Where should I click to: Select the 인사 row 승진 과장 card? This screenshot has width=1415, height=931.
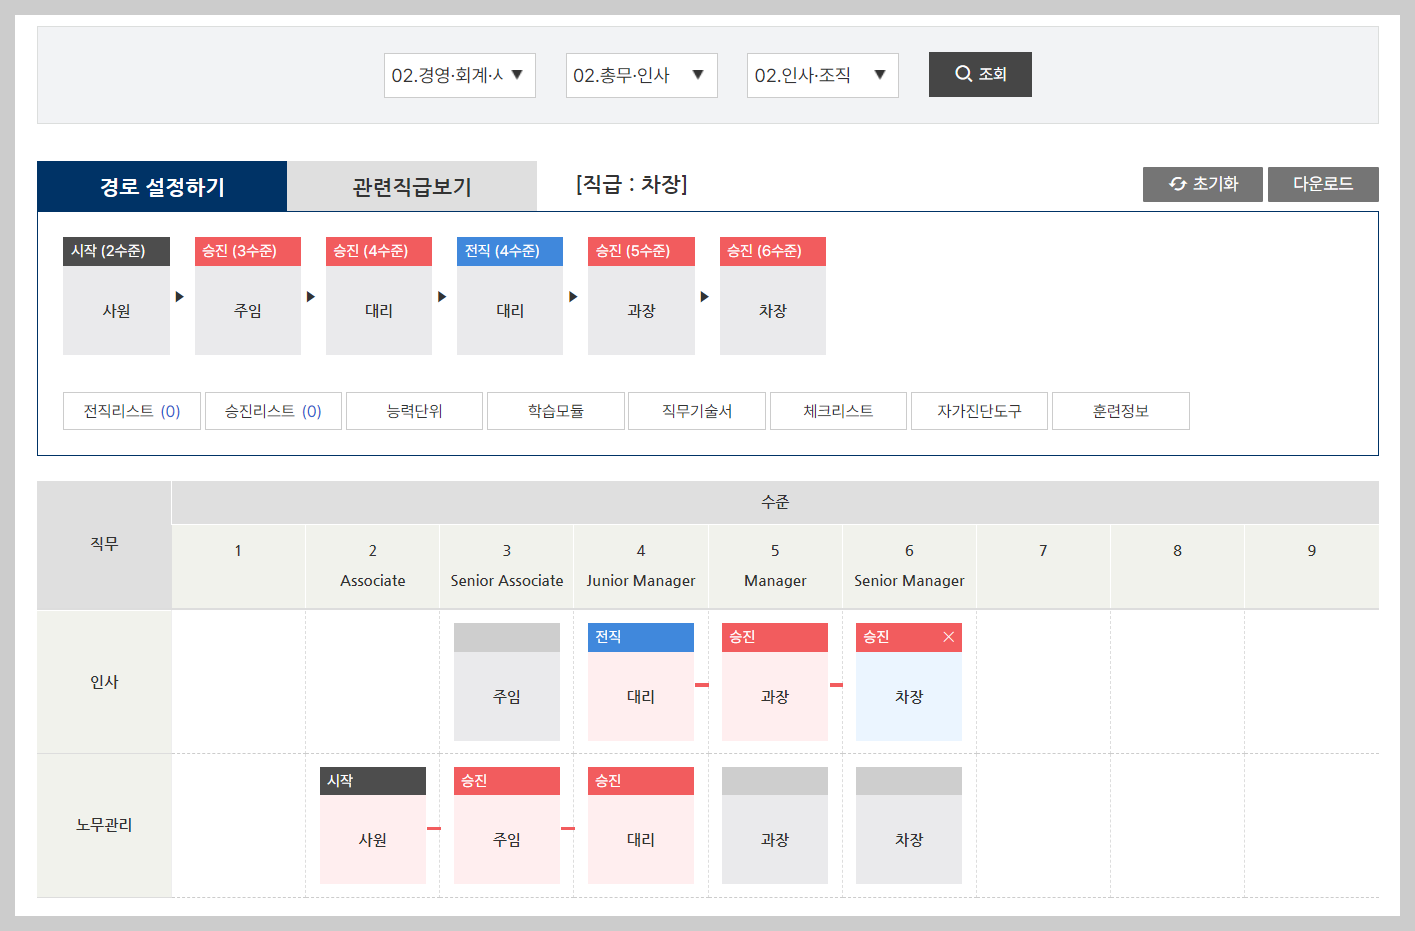click(775, 682)
